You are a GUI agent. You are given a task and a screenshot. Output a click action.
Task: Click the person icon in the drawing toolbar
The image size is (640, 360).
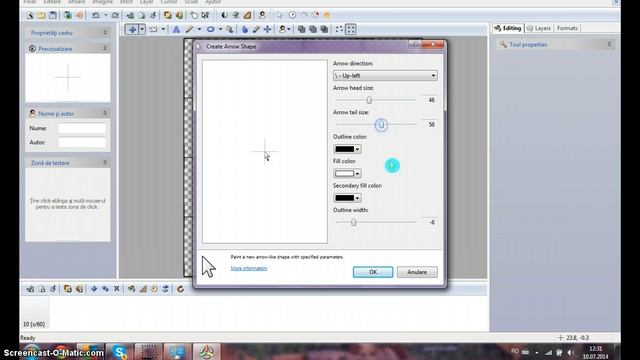(x=282, y=29)
